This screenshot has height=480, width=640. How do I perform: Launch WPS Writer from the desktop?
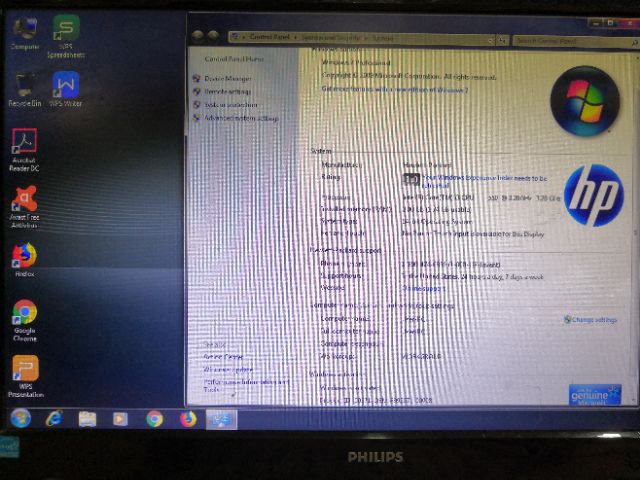[x=66, y=88]
